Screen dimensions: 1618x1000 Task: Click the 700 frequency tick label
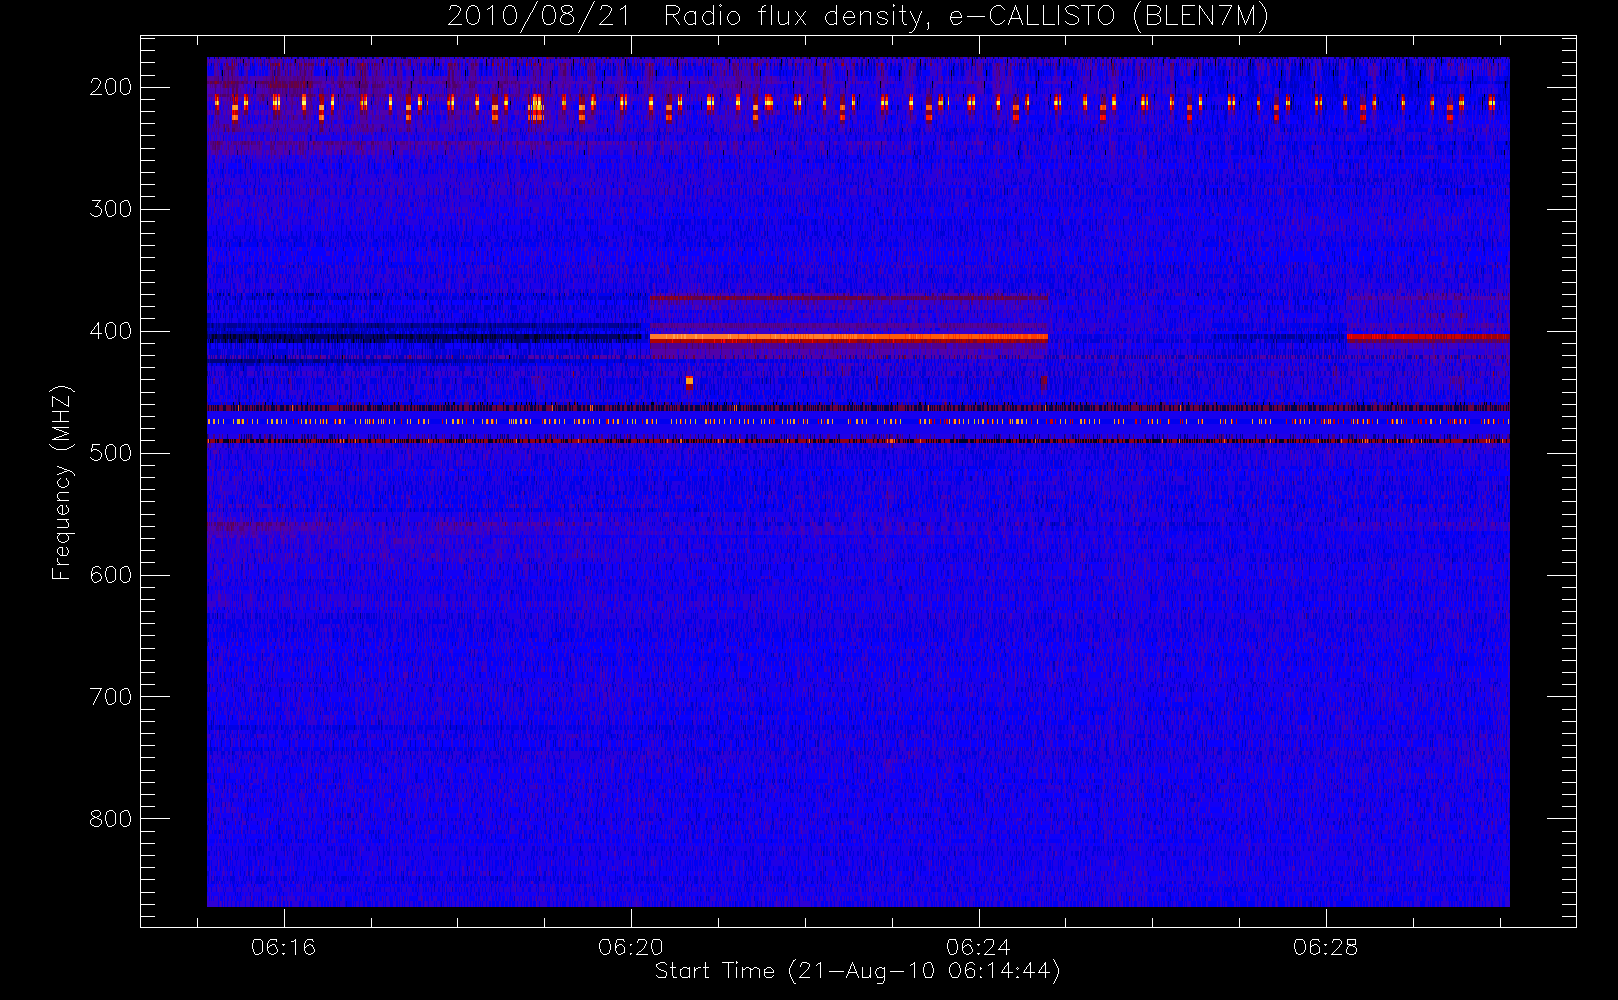(x=111, y=697)
